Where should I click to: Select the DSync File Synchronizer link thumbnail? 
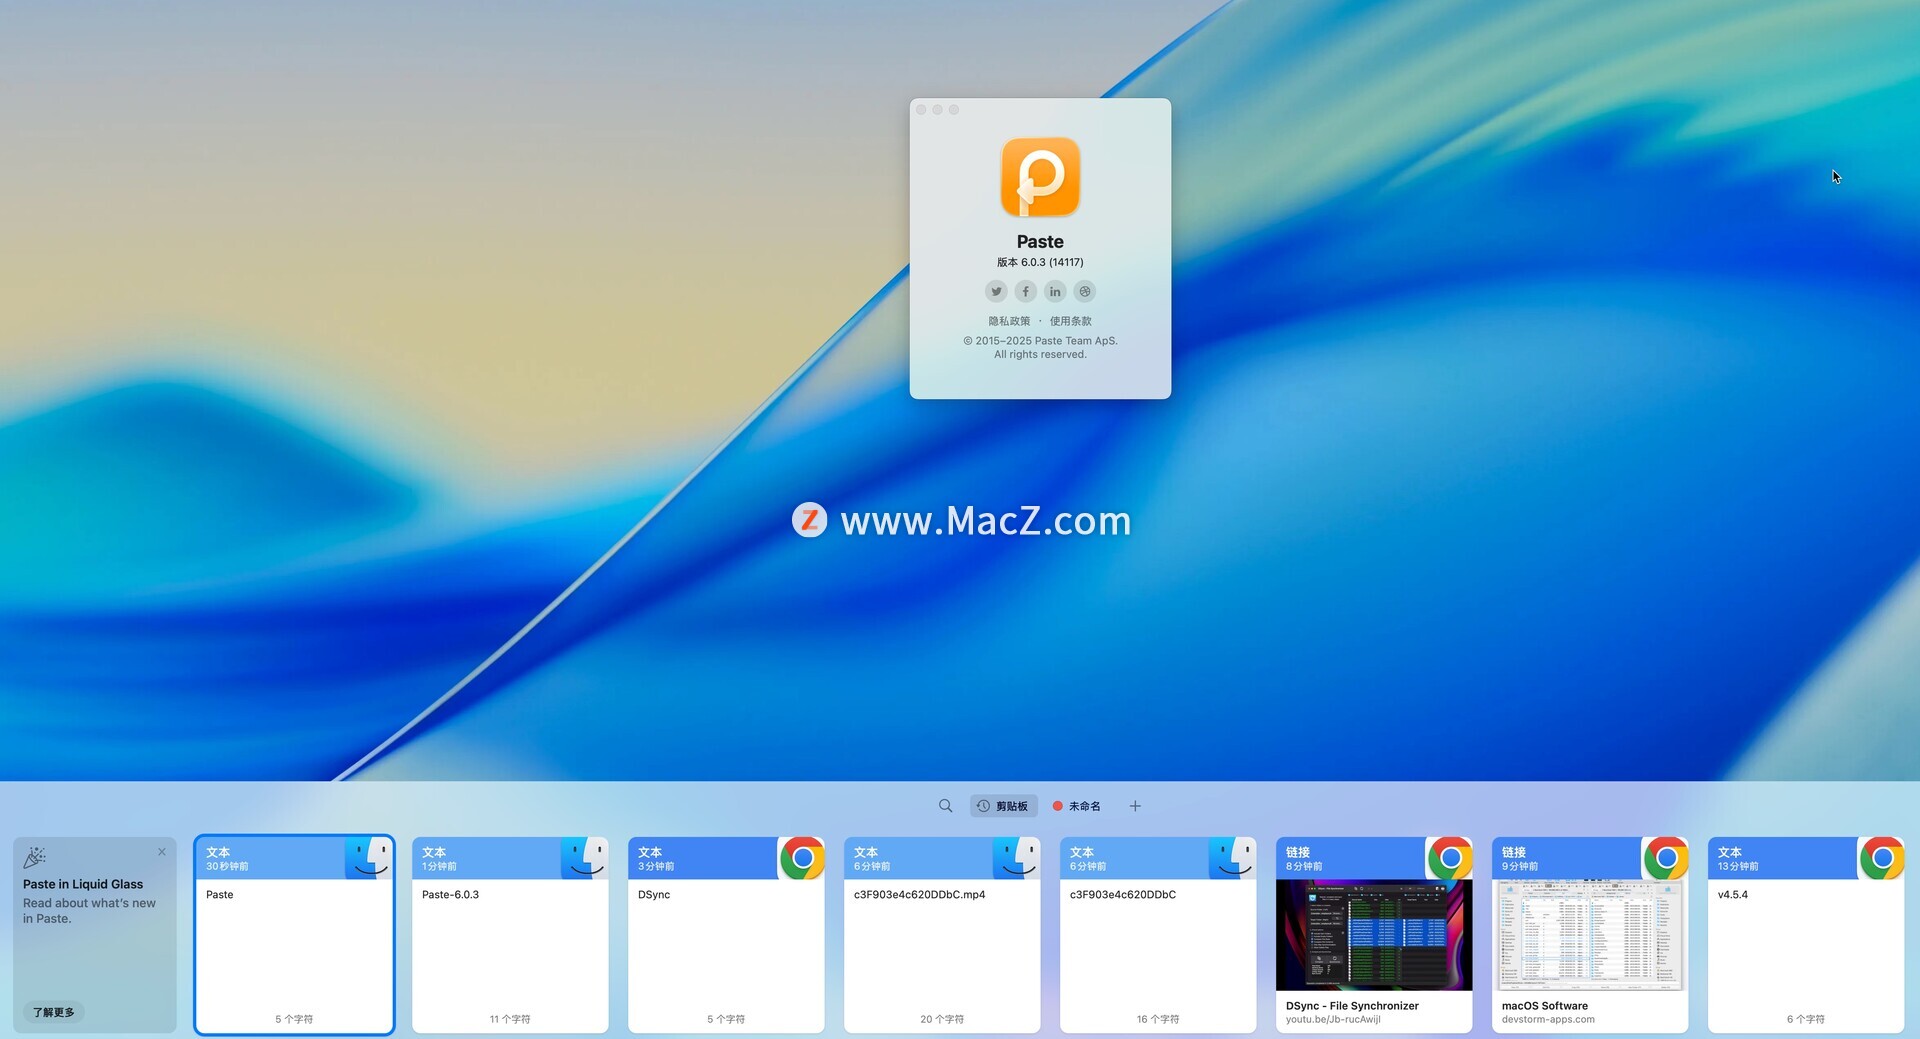click(x=1374, y=935)
